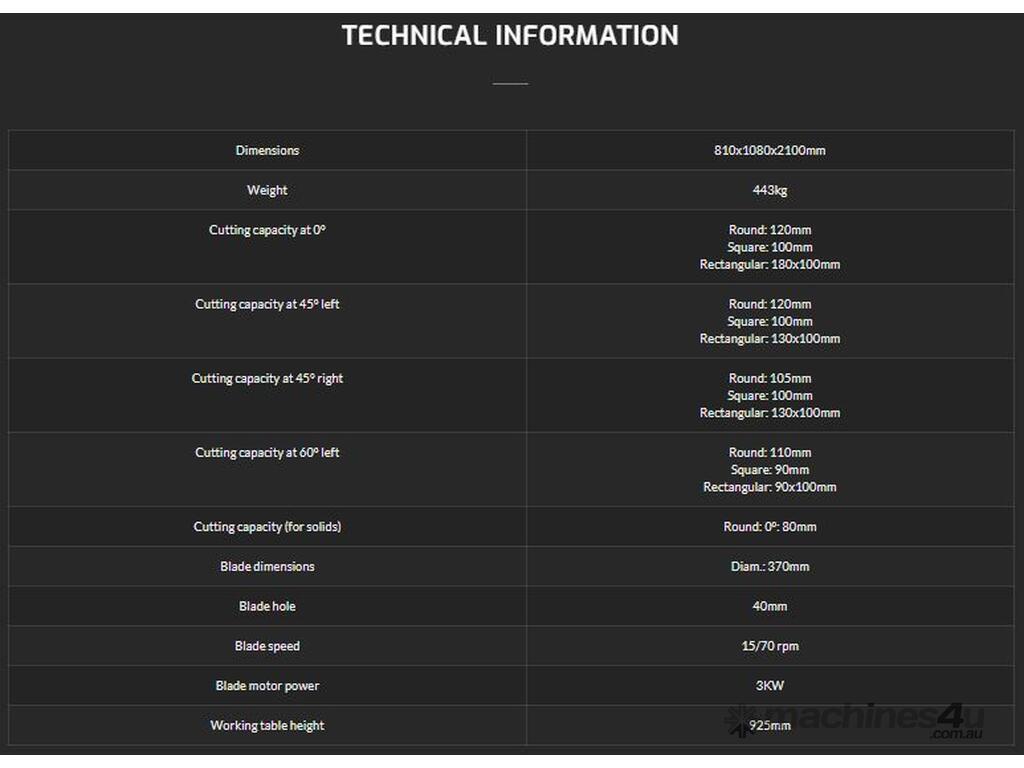This screenshot has height=768, width=1024.
Task: Click the Cutting capacity at 45° left label
Action: coord(267,304)
